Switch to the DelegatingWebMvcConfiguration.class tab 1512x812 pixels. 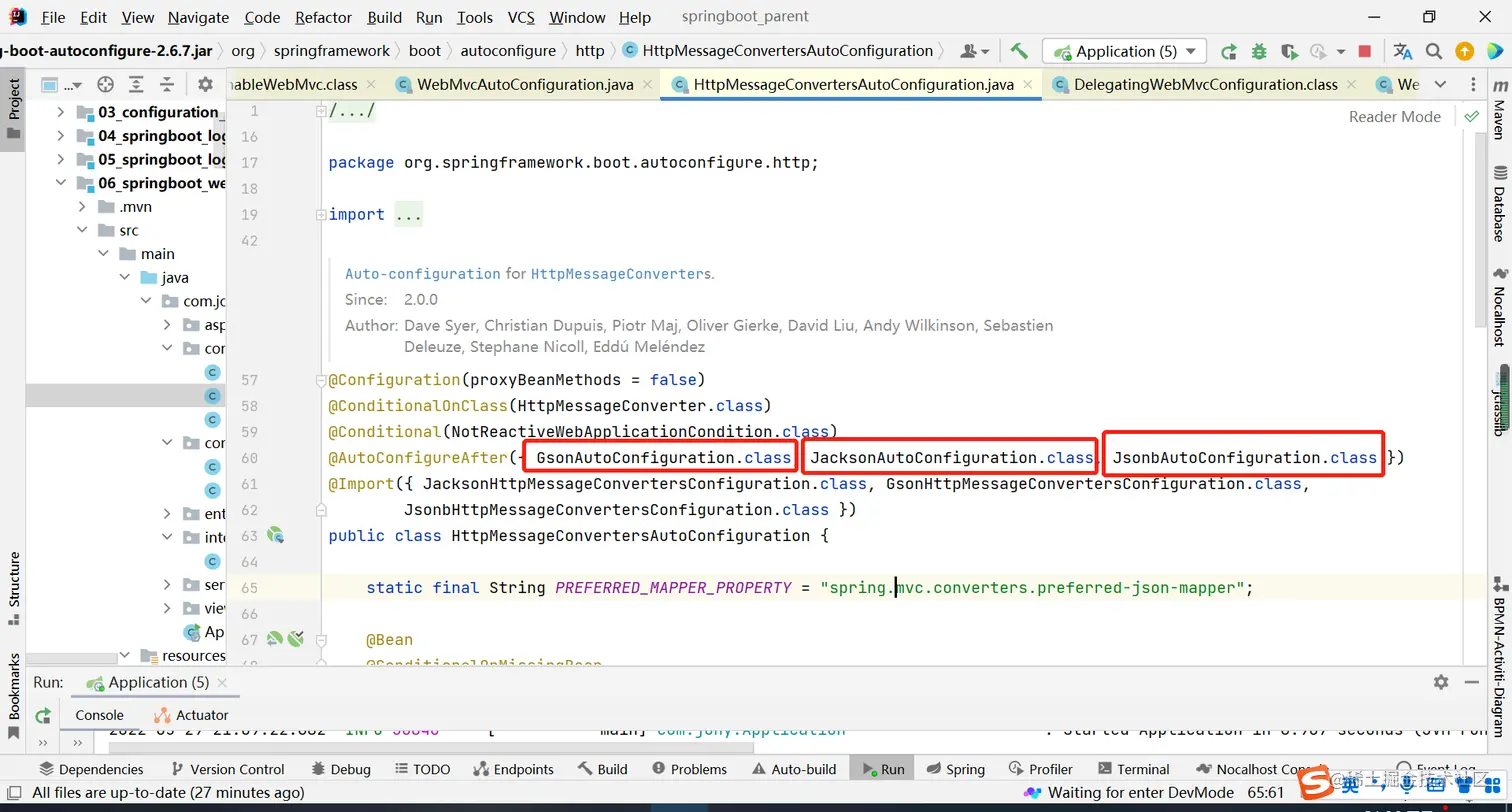coord(1205,85)
